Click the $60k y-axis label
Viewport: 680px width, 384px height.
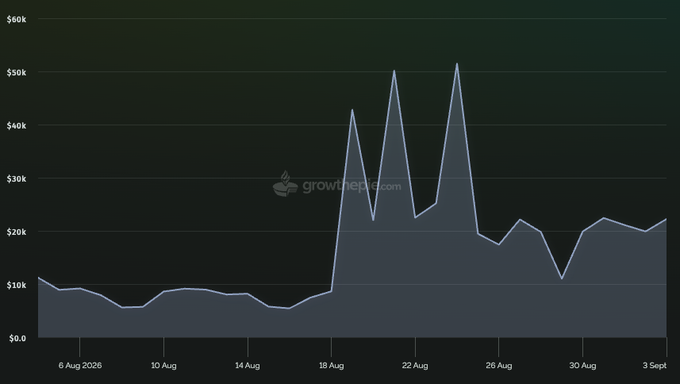click(16, 20)
